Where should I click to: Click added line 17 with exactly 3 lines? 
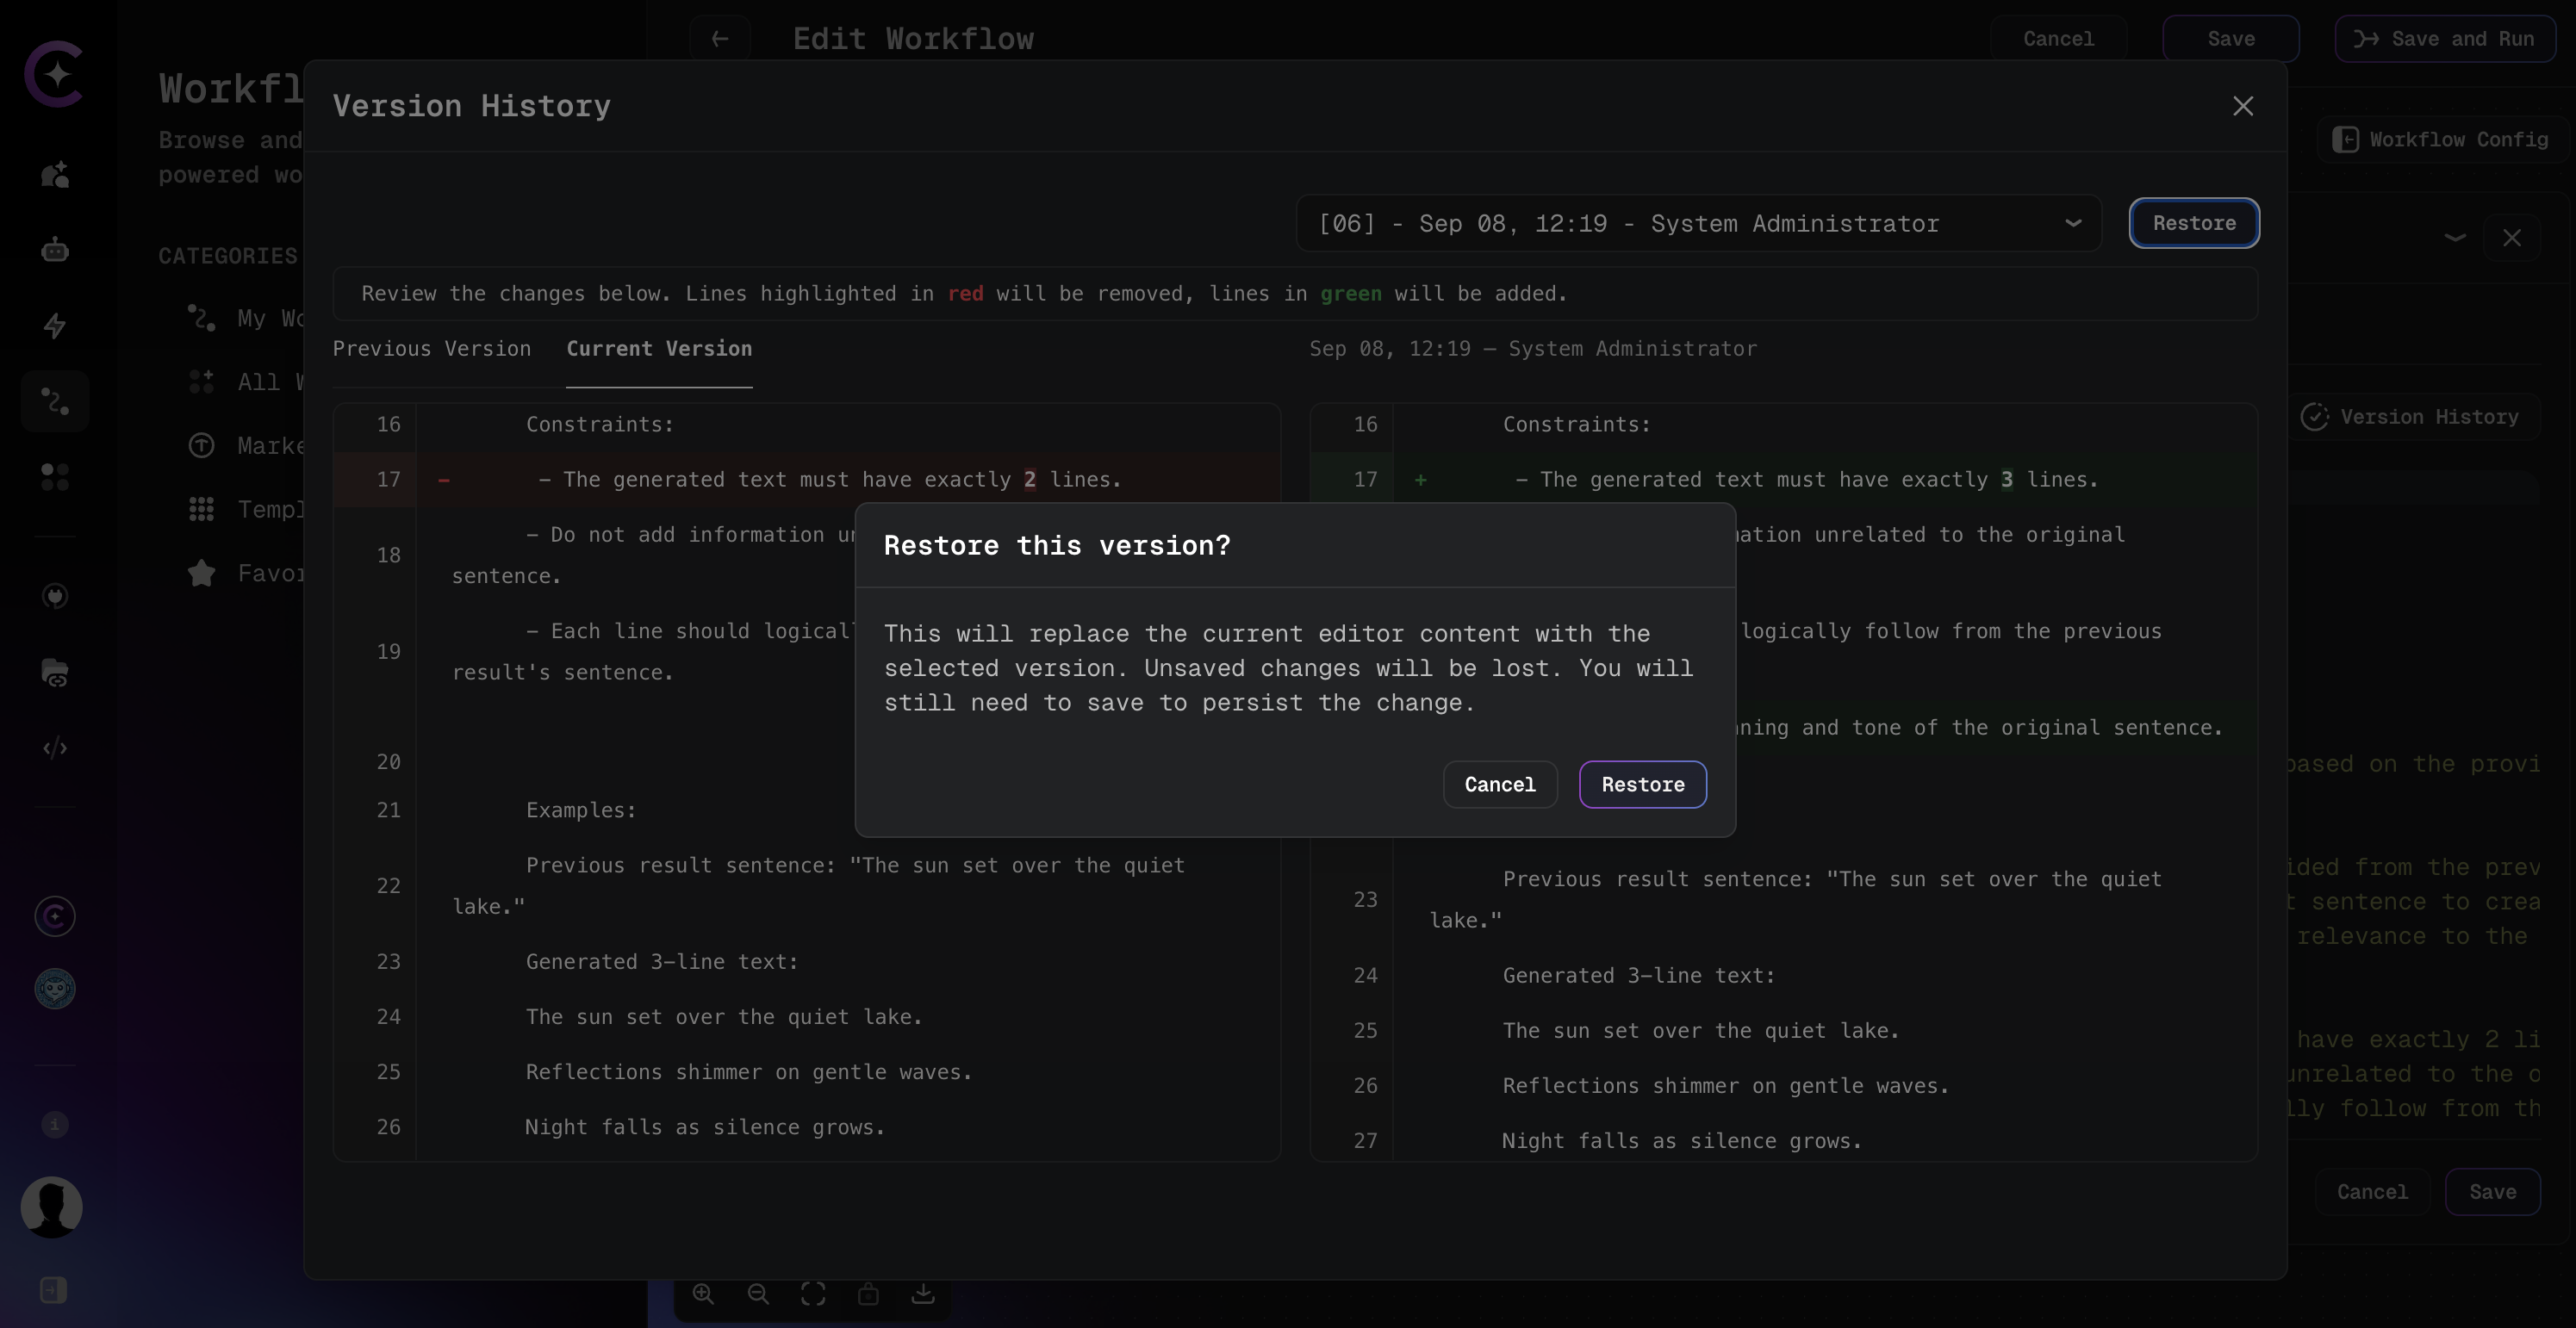(x=1783, y=480)
